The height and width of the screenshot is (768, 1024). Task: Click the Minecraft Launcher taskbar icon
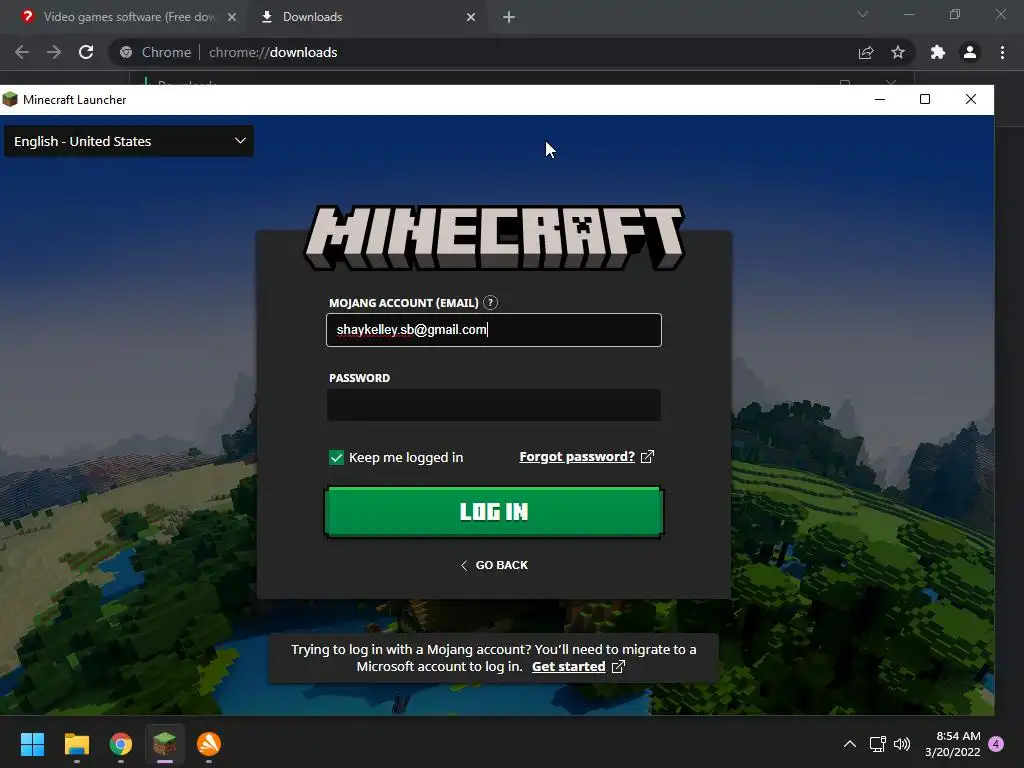165,744
